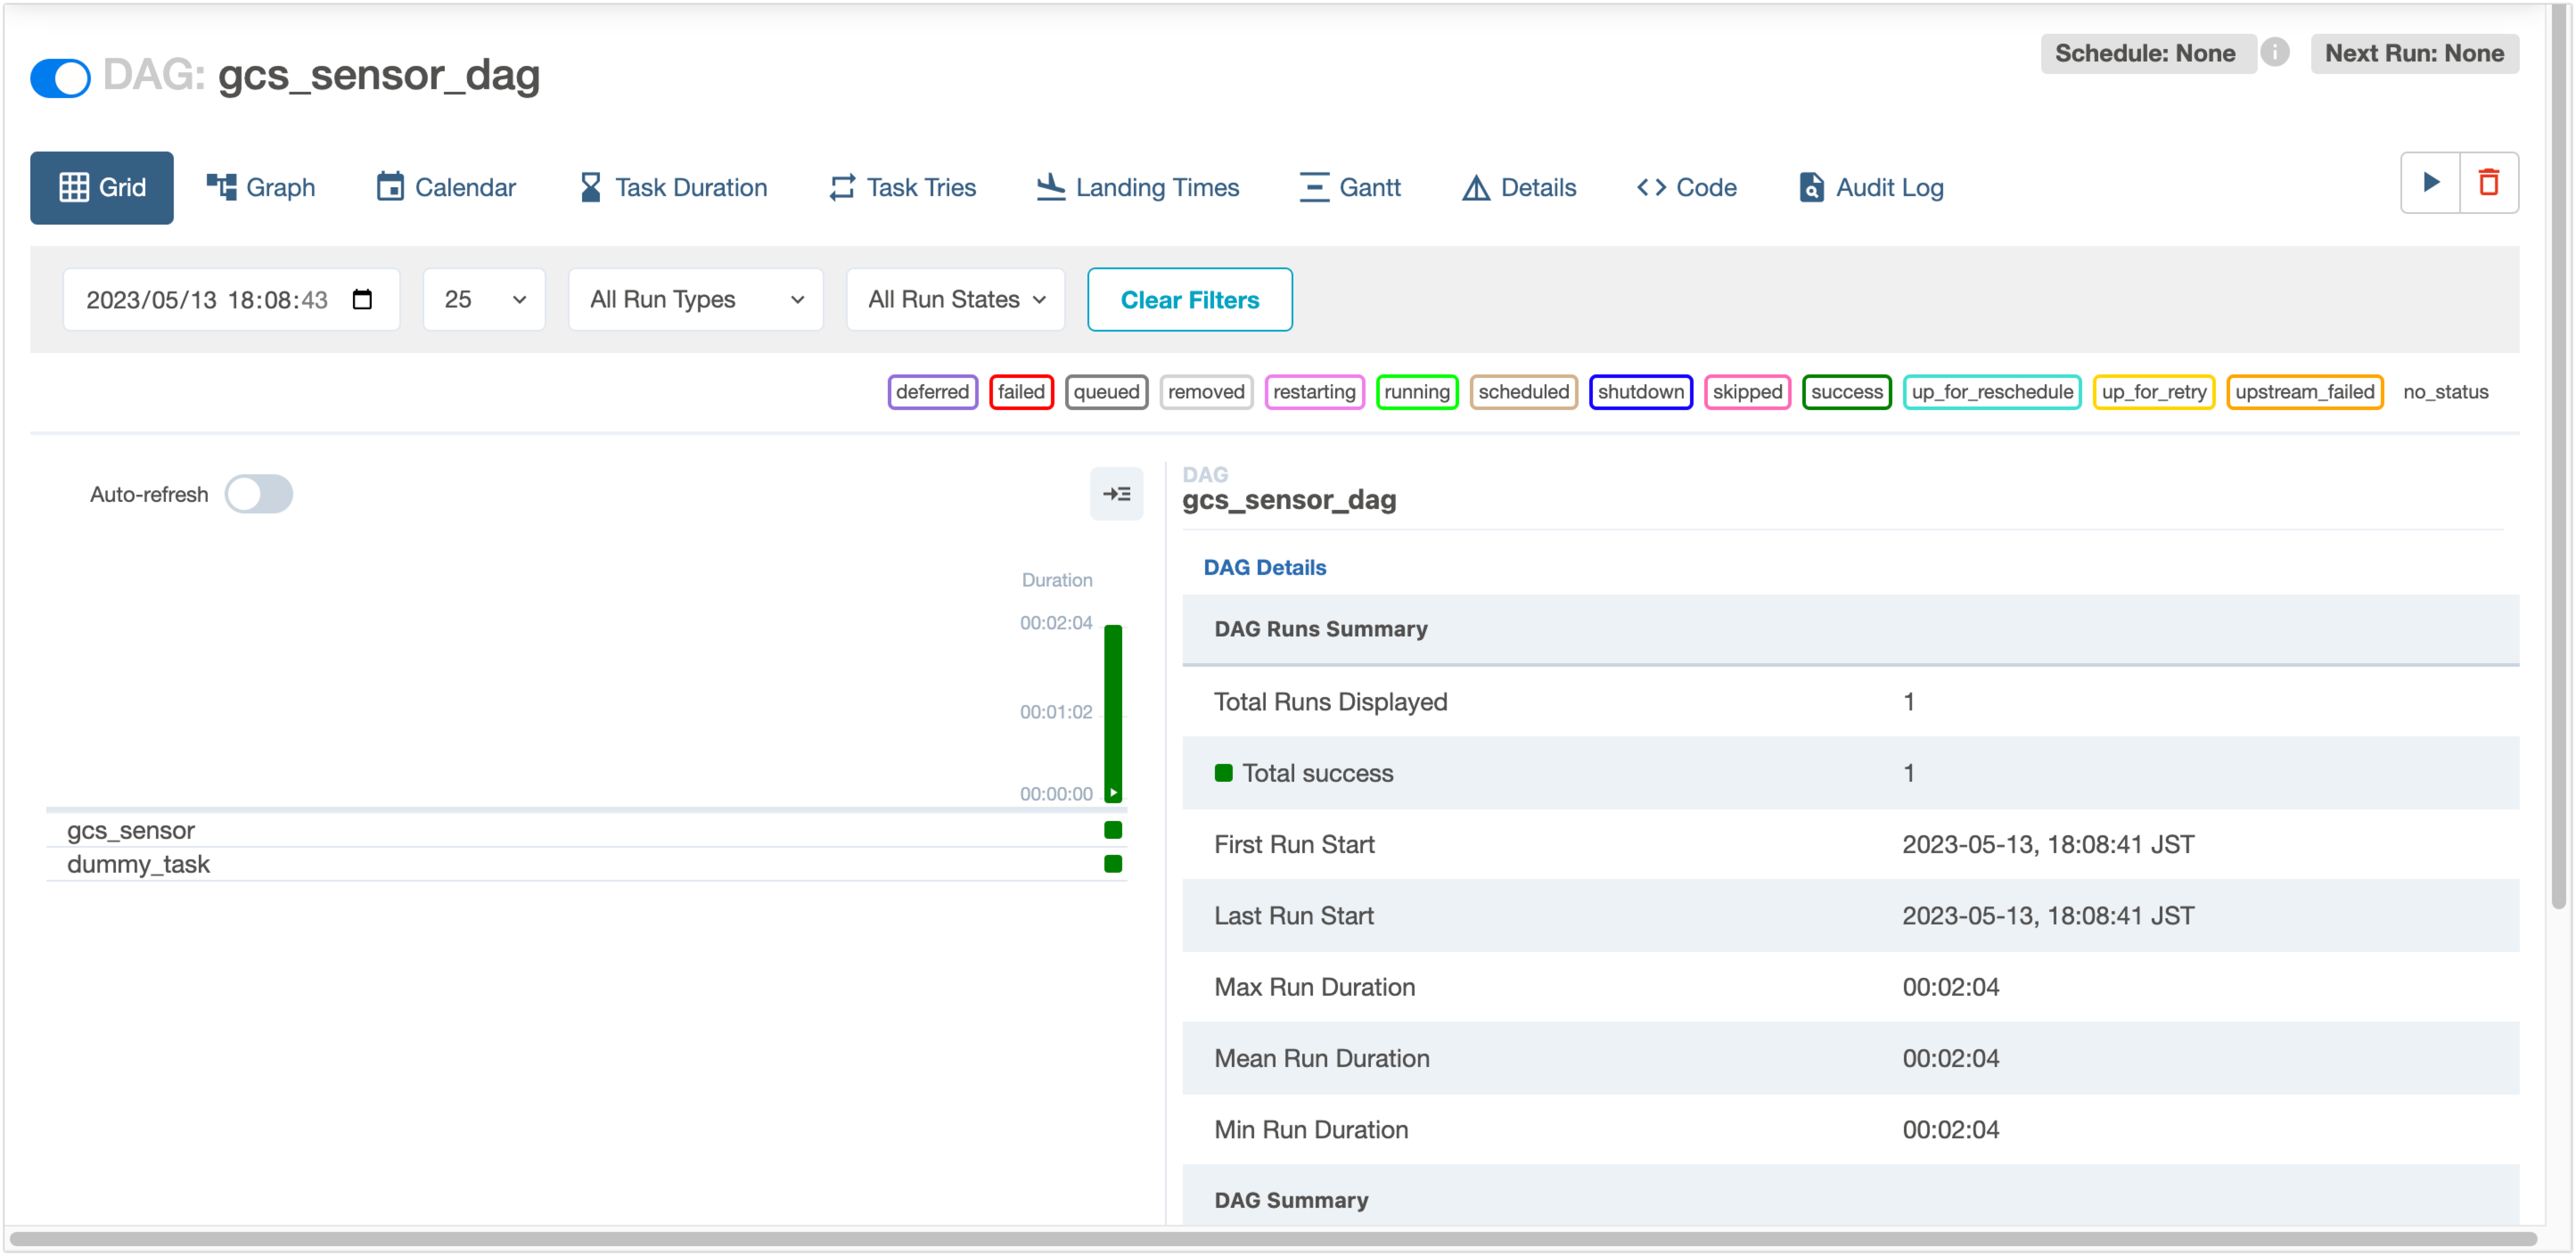The height and width of the screenshot is (1256, 2576).
Task: Click the scheduled status legend badge
Action: point(1524,392)
